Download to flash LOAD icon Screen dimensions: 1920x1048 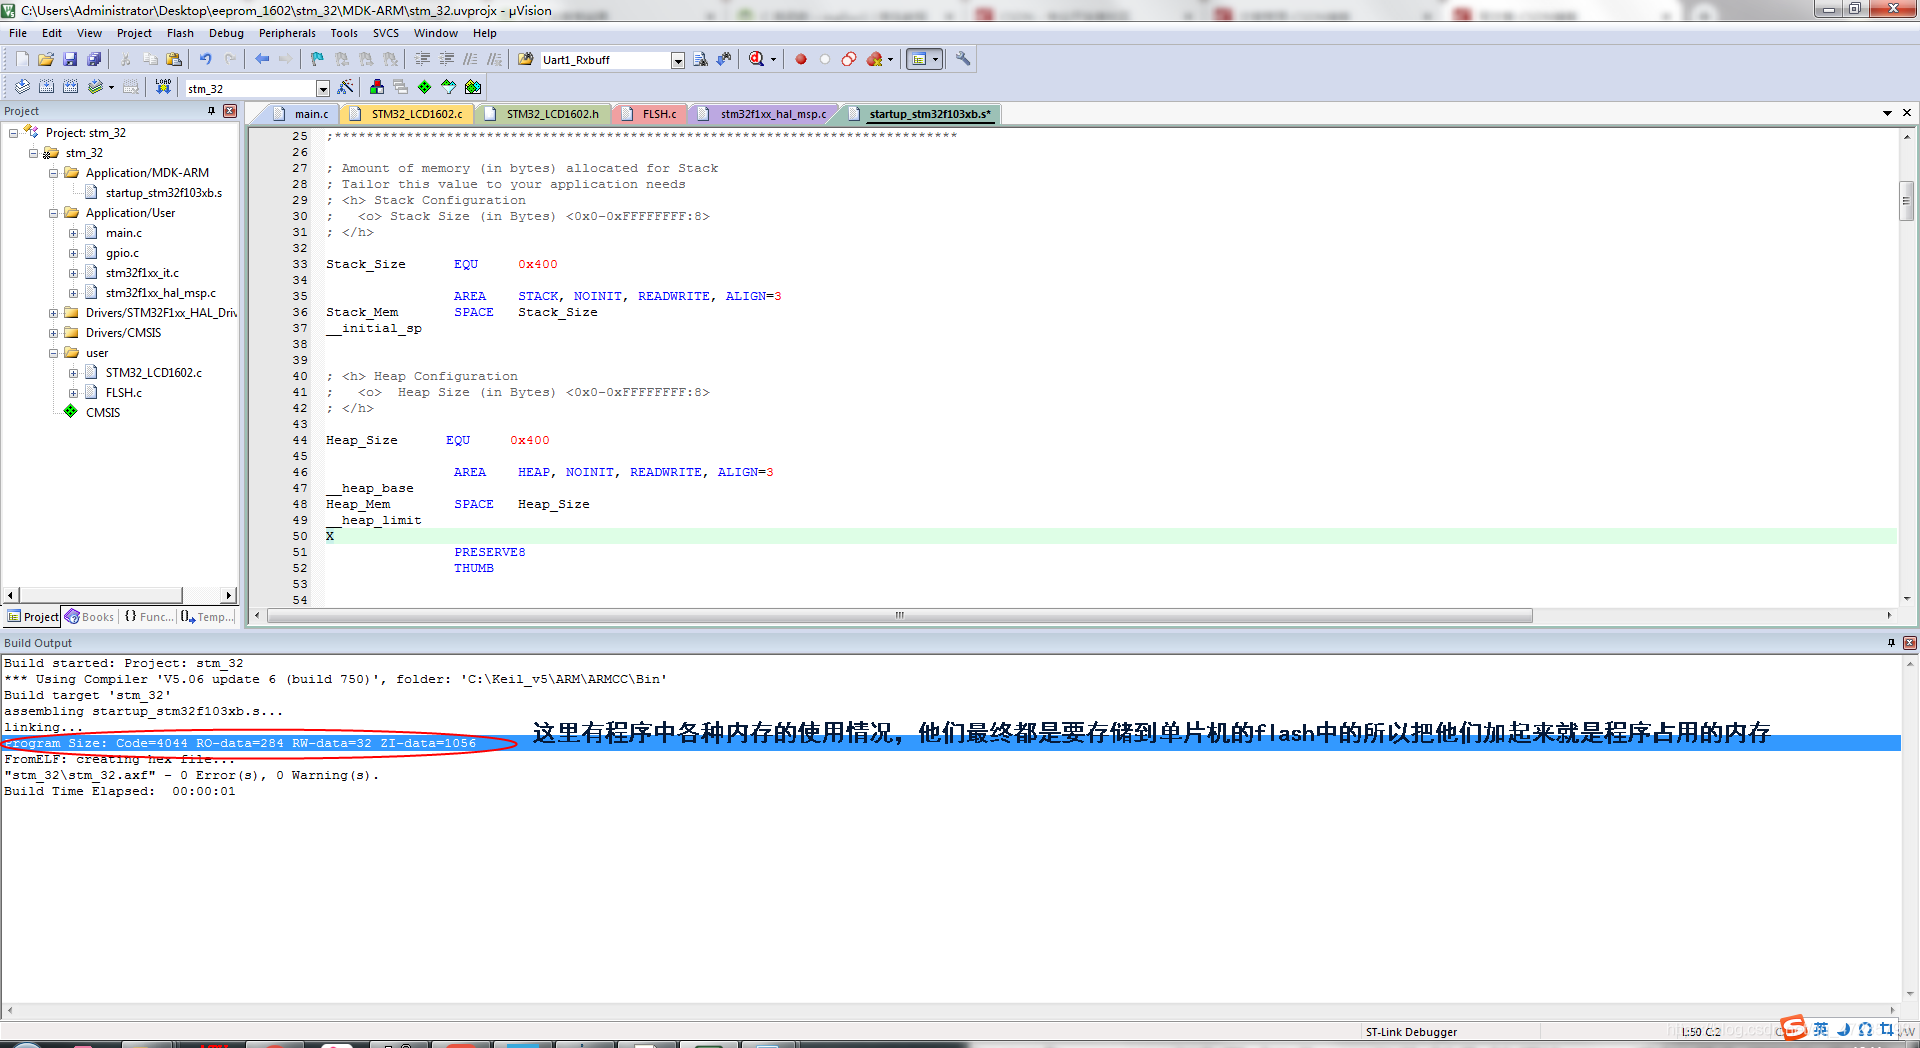tap(163, 87)
